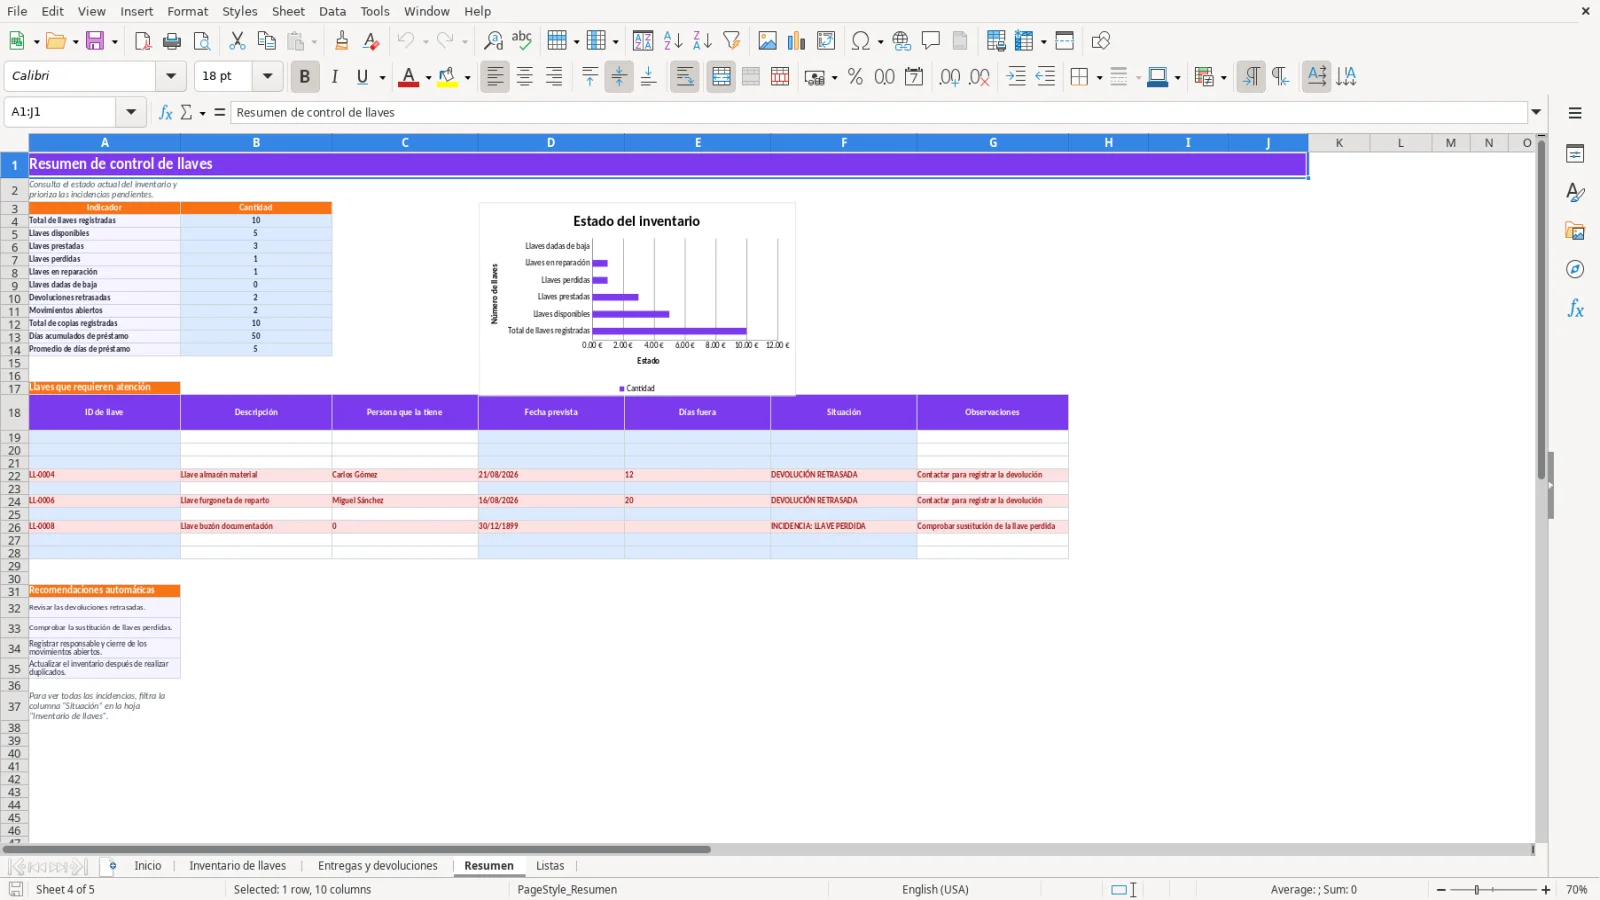Switch to the Entregas y devoluciones sheet
Screen dimensions: 1600x900
pyautogui.click(x=378, y=866)
